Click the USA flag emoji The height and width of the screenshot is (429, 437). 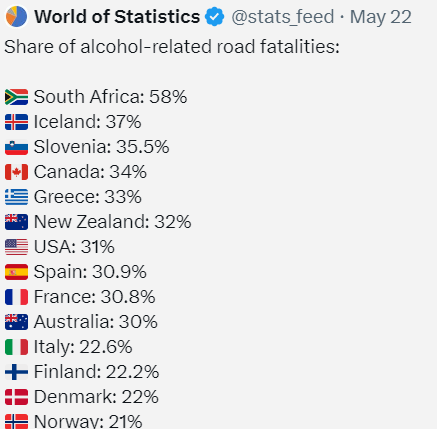[16, 247]
